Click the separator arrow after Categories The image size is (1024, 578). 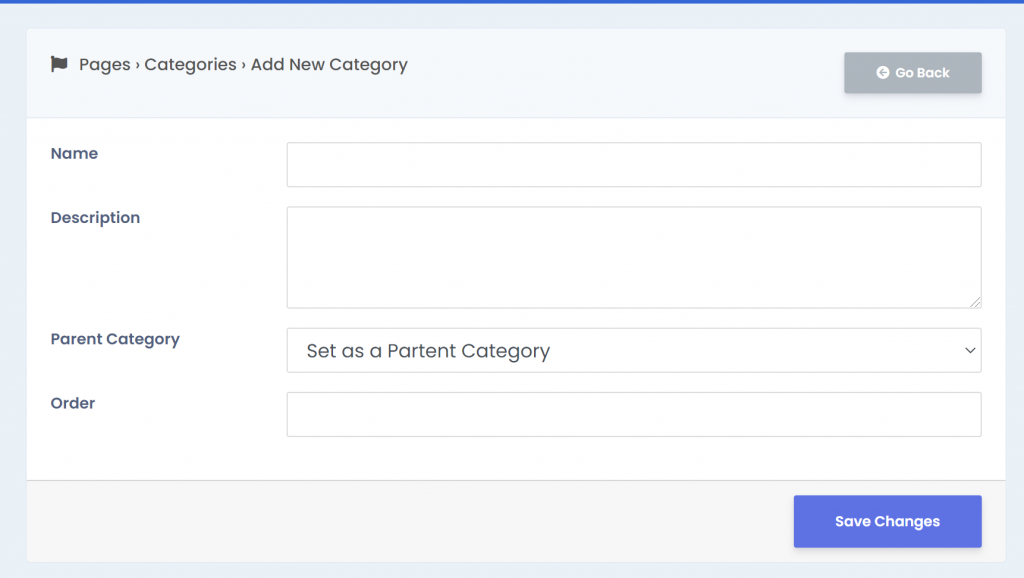coord(244,65)
